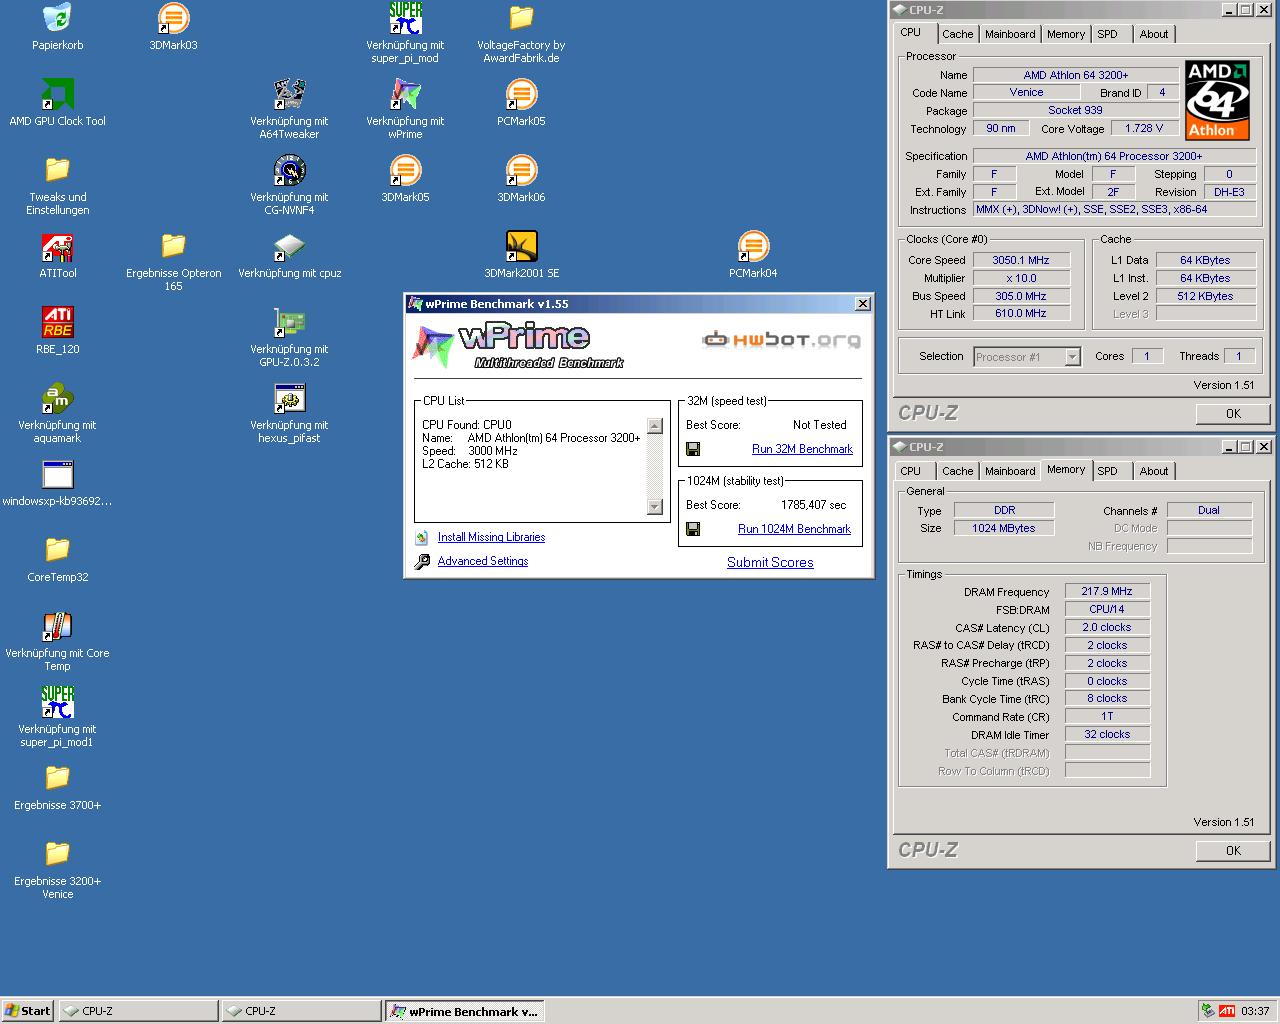Start the Run 1024M Benchmark link
The image size is (1280, 1024).
(x=794, y=529)
